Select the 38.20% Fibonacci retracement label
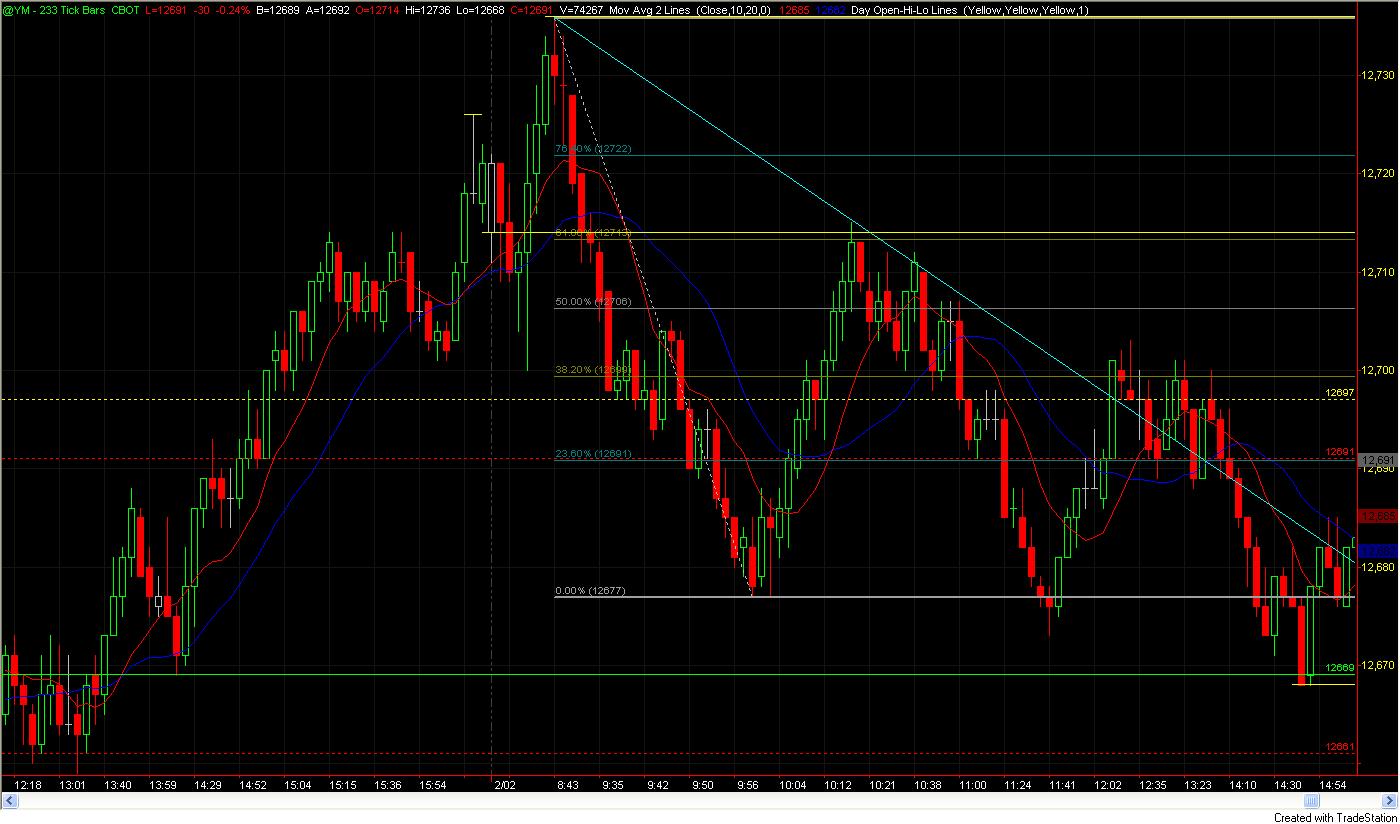 point(593,369)
